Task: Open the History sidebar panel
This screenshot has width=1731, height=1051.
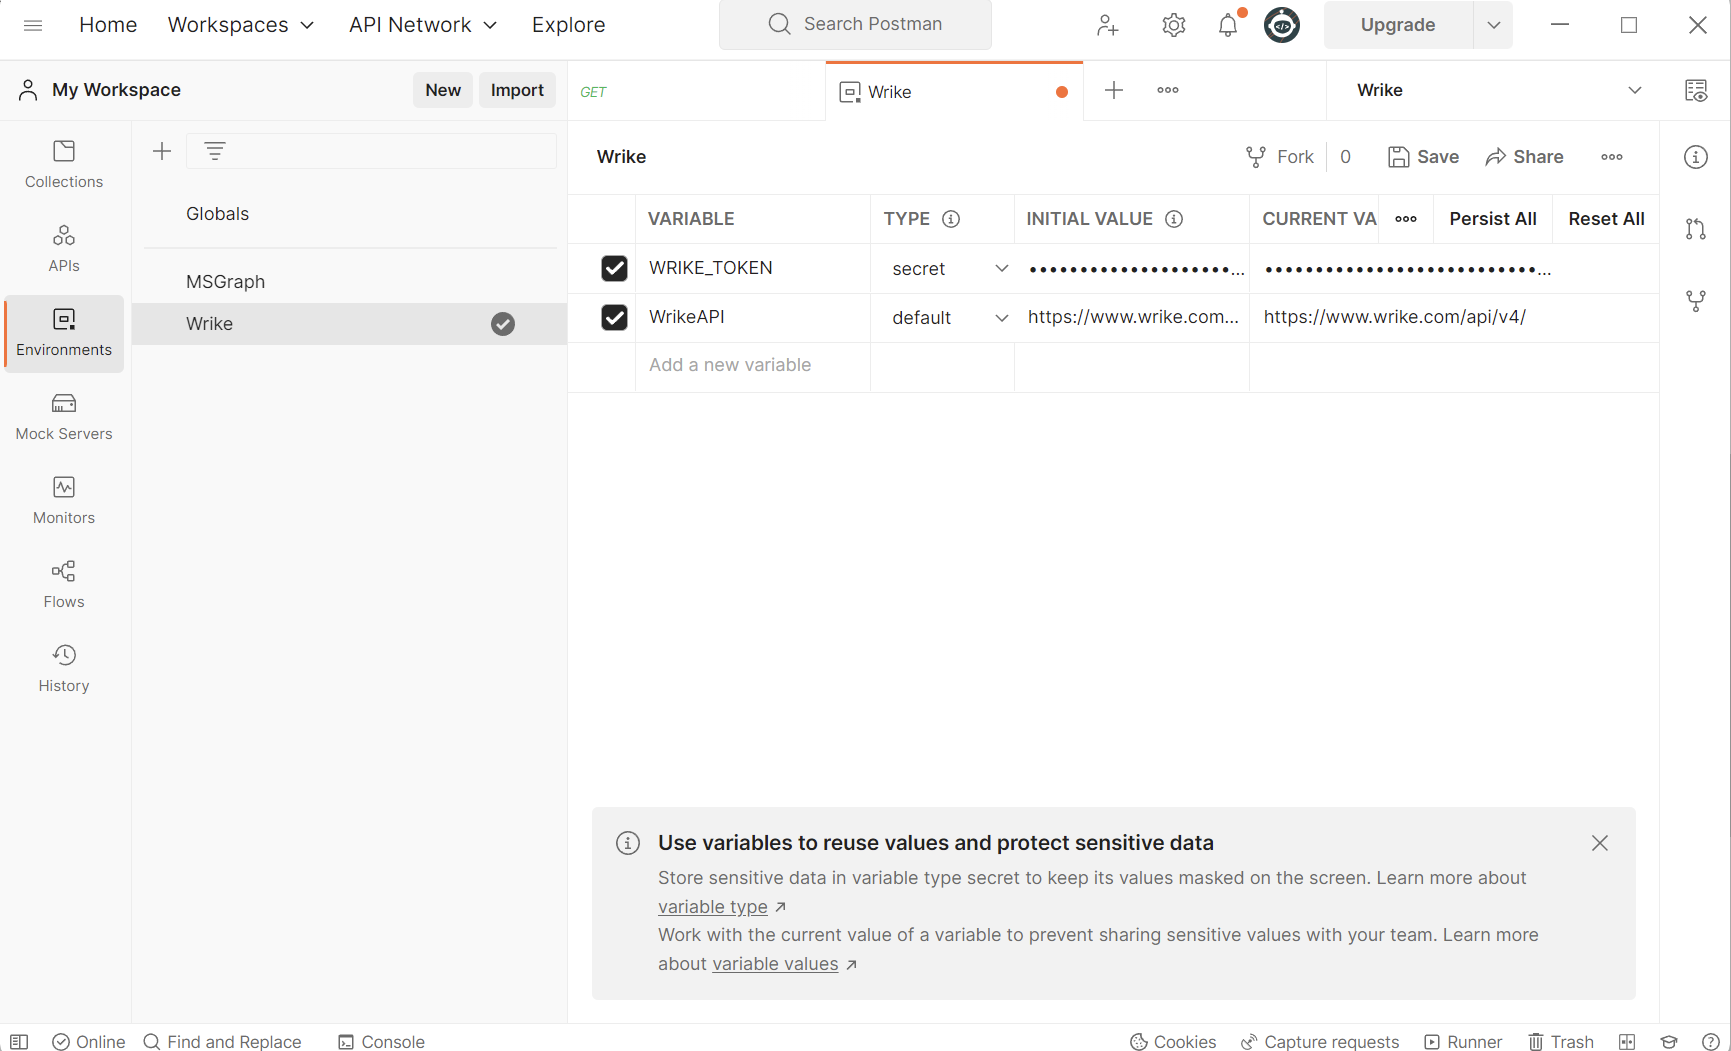Action: click(x=64, y=669)
